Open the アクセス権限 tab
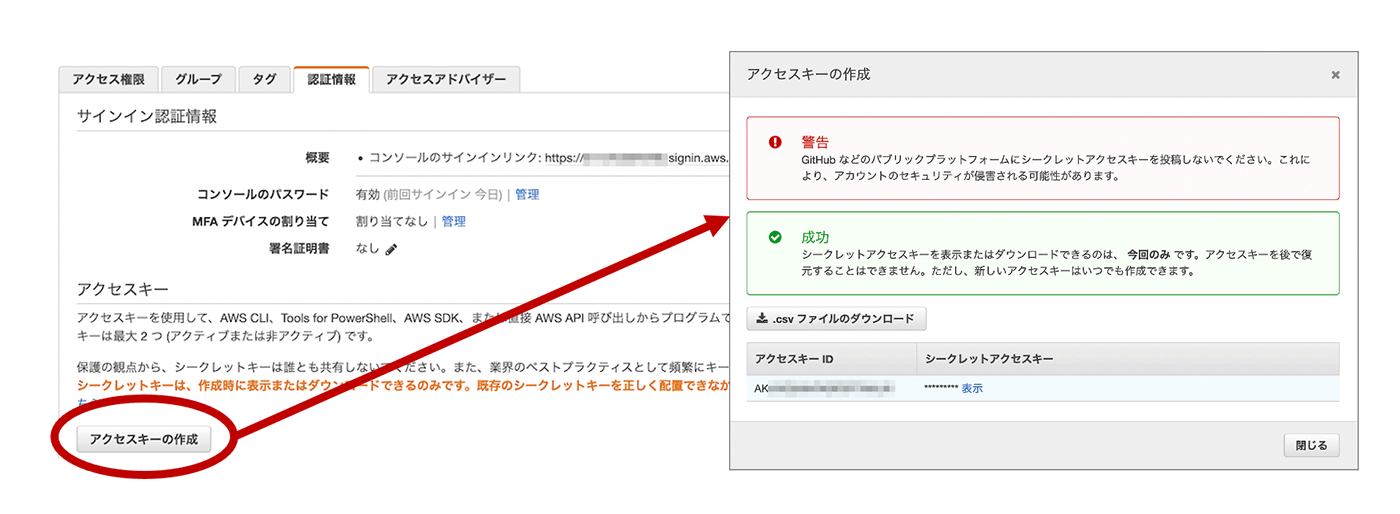Image resolution: width=1400 pixels, height=514 pixels. (109, 80)
